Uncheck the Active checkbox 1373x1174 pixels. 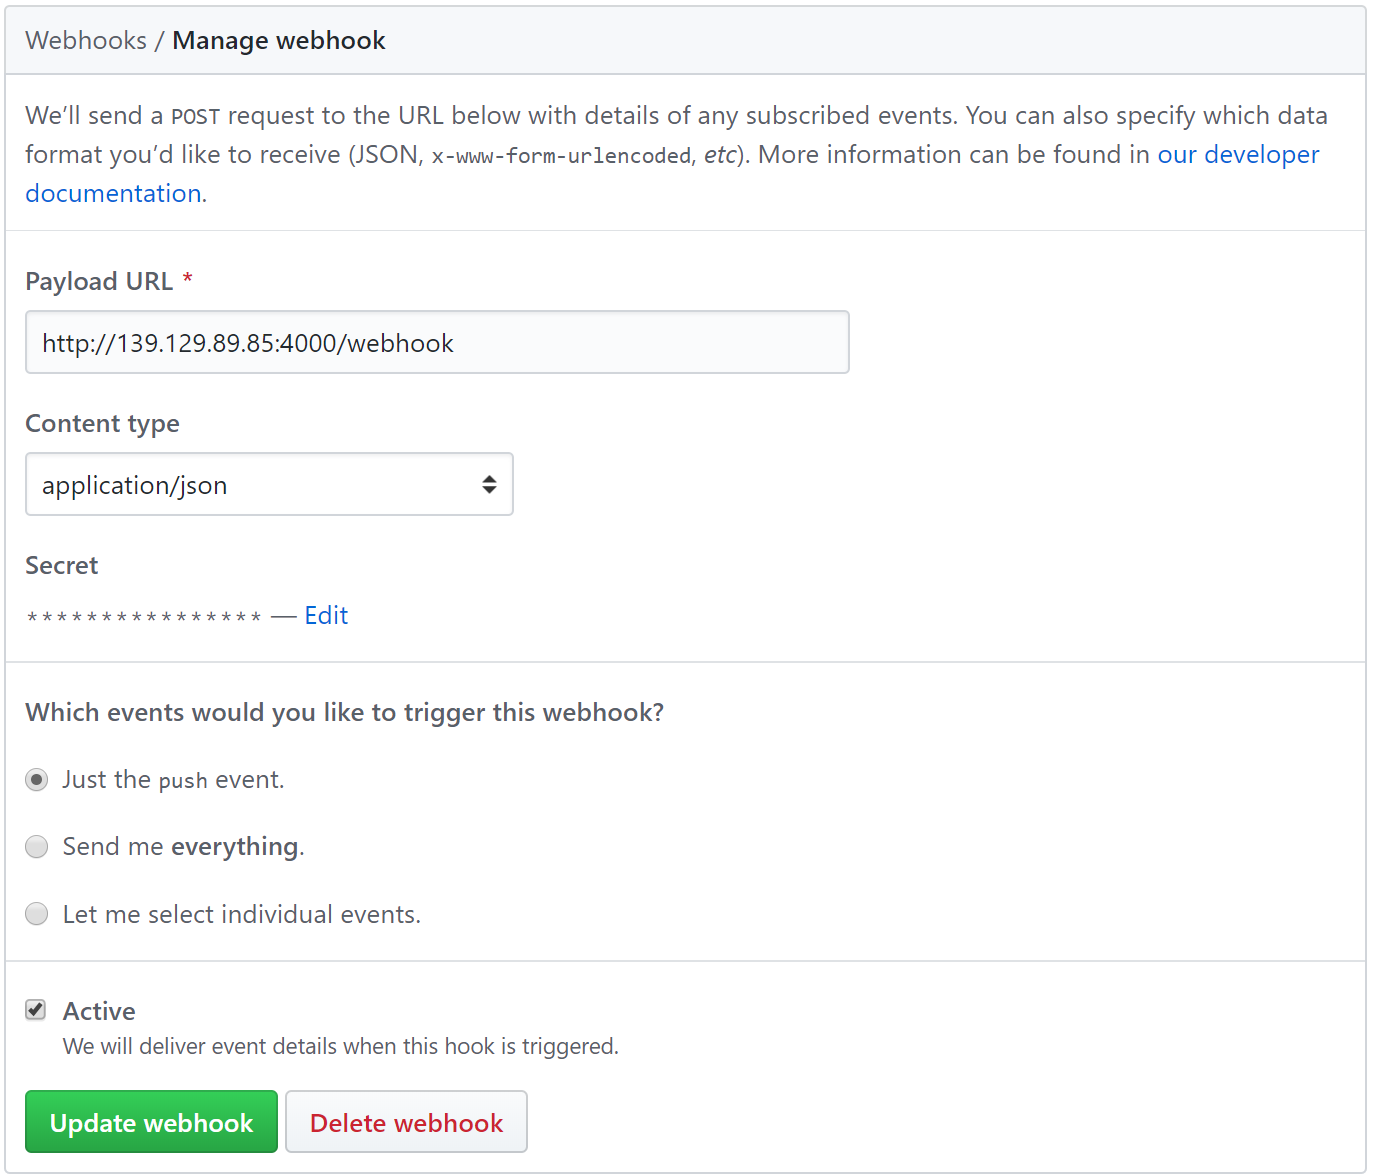point(35,1010)
